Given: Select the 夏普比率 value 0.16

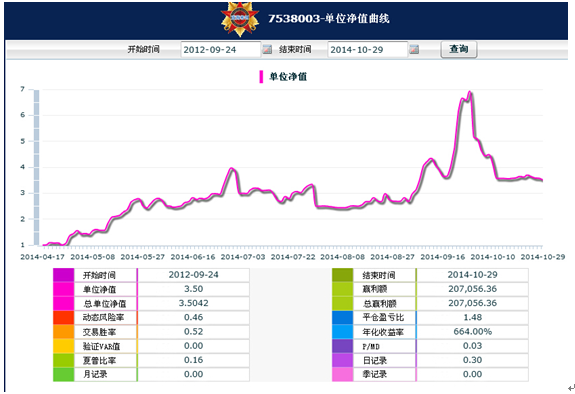Looking at the screenshot, I should [x=194, y=360].
